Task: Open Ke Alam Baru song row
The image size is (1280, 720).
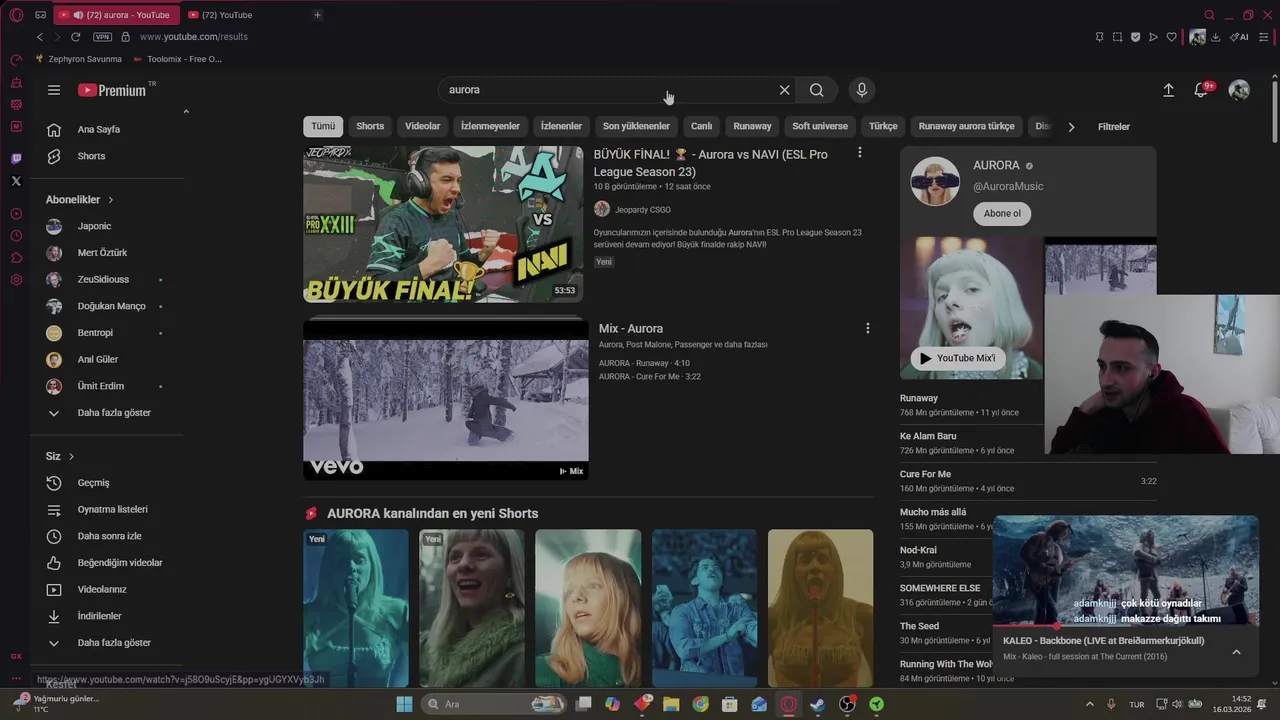Action: (971, 443)
